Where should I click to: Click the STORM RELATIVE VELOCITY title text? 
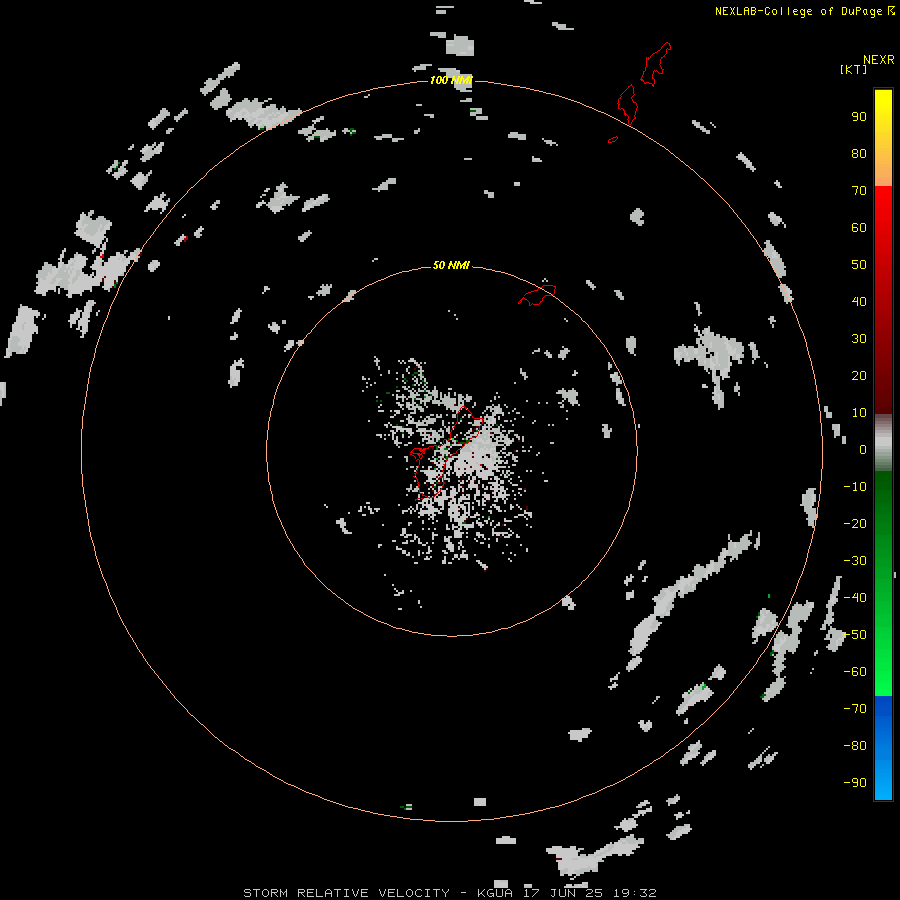pos(346,893)
